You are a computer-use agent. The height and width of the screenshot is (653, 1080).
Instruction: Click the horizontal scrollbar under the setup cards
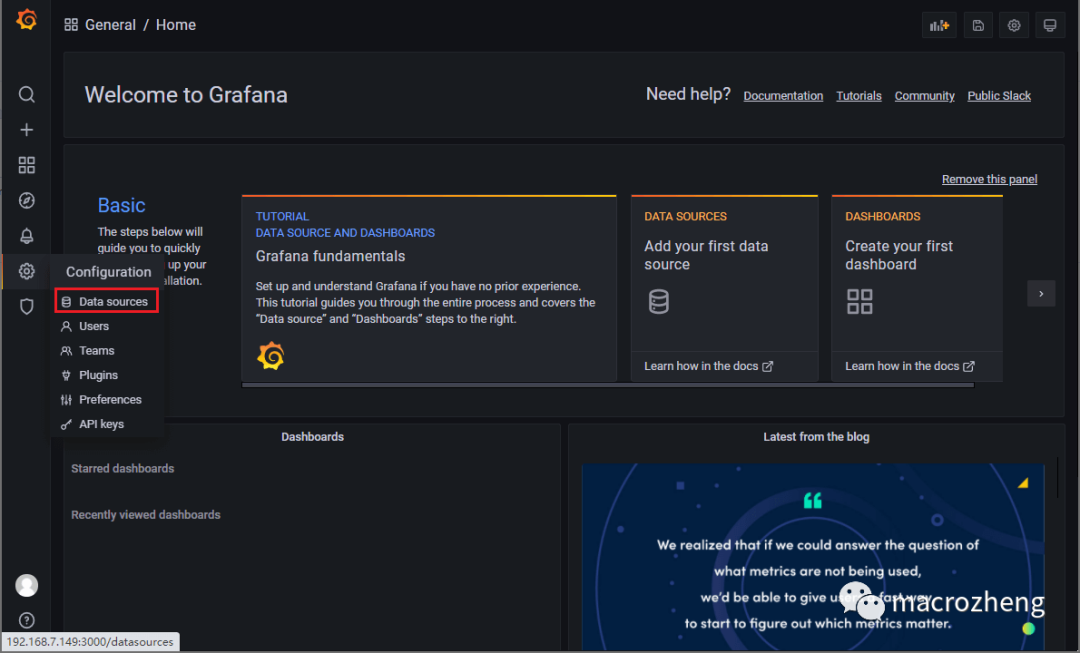pos(608,386)
